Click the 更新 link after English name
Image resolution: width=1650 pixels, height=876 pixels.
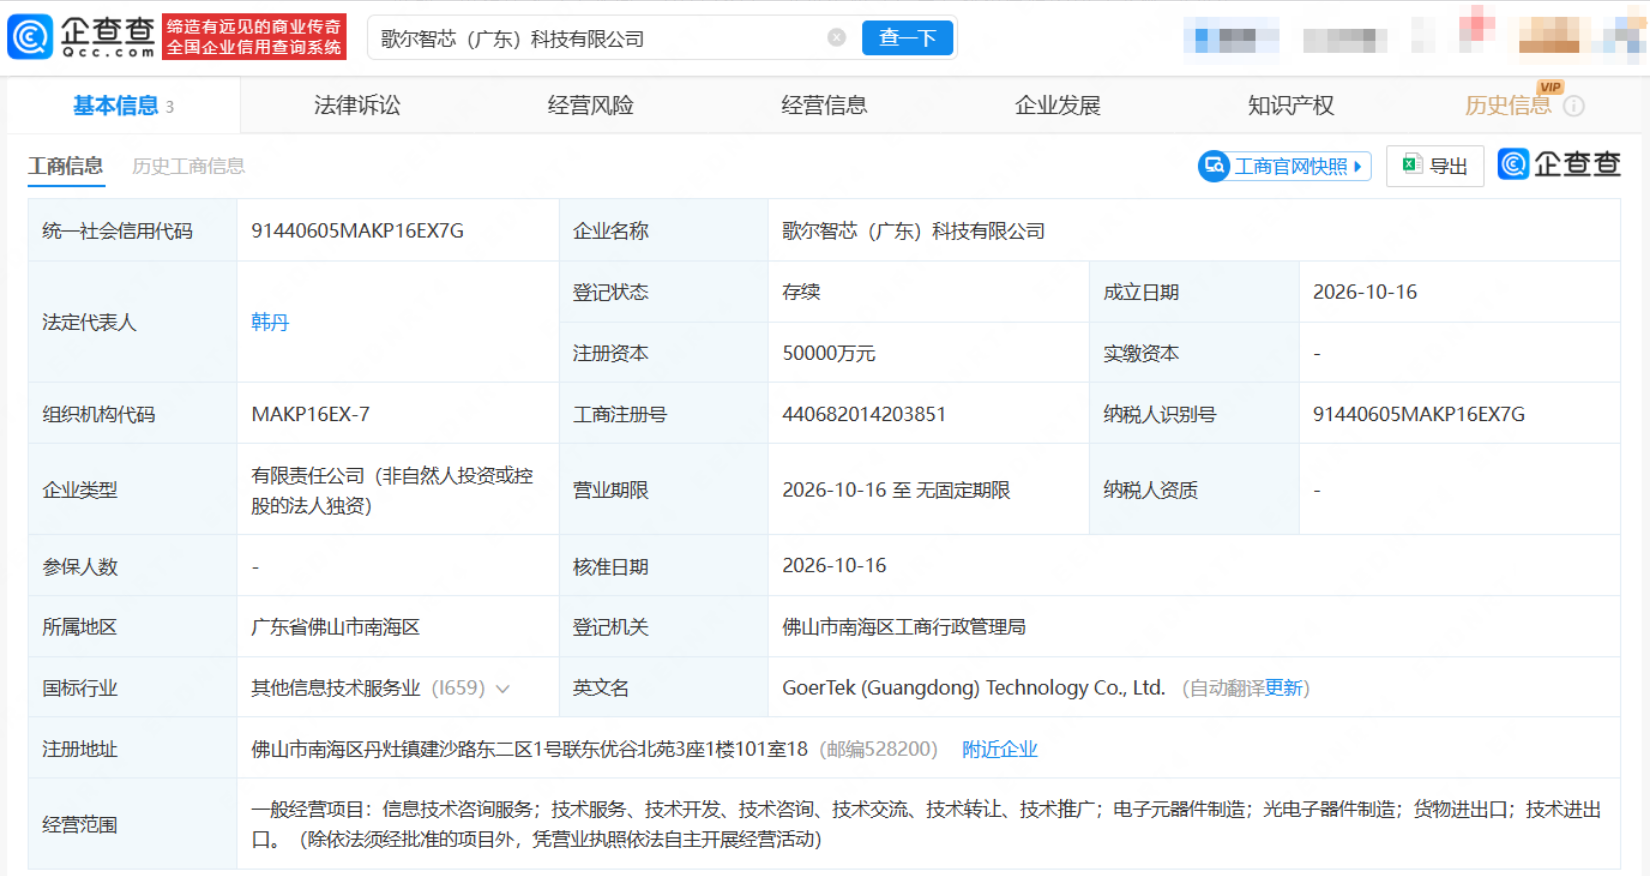pos(1283,688)
